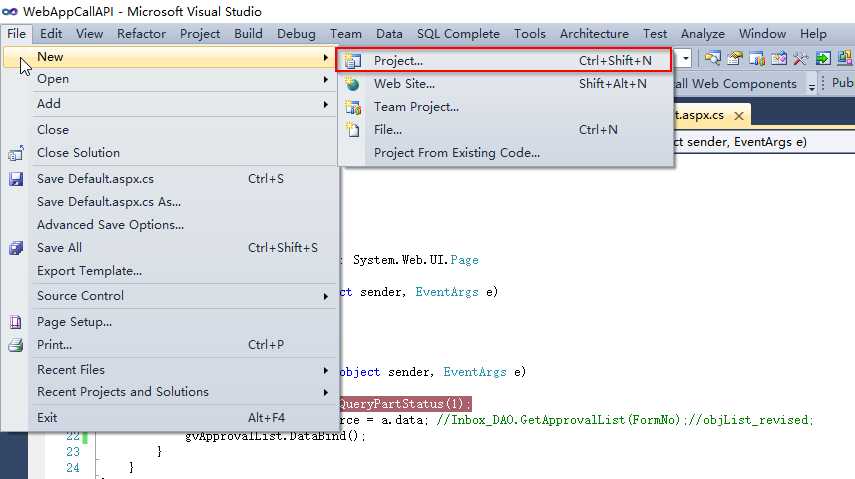Click the Print printer icon
Screen dimensions: 855x479
[x=16, y=345]
